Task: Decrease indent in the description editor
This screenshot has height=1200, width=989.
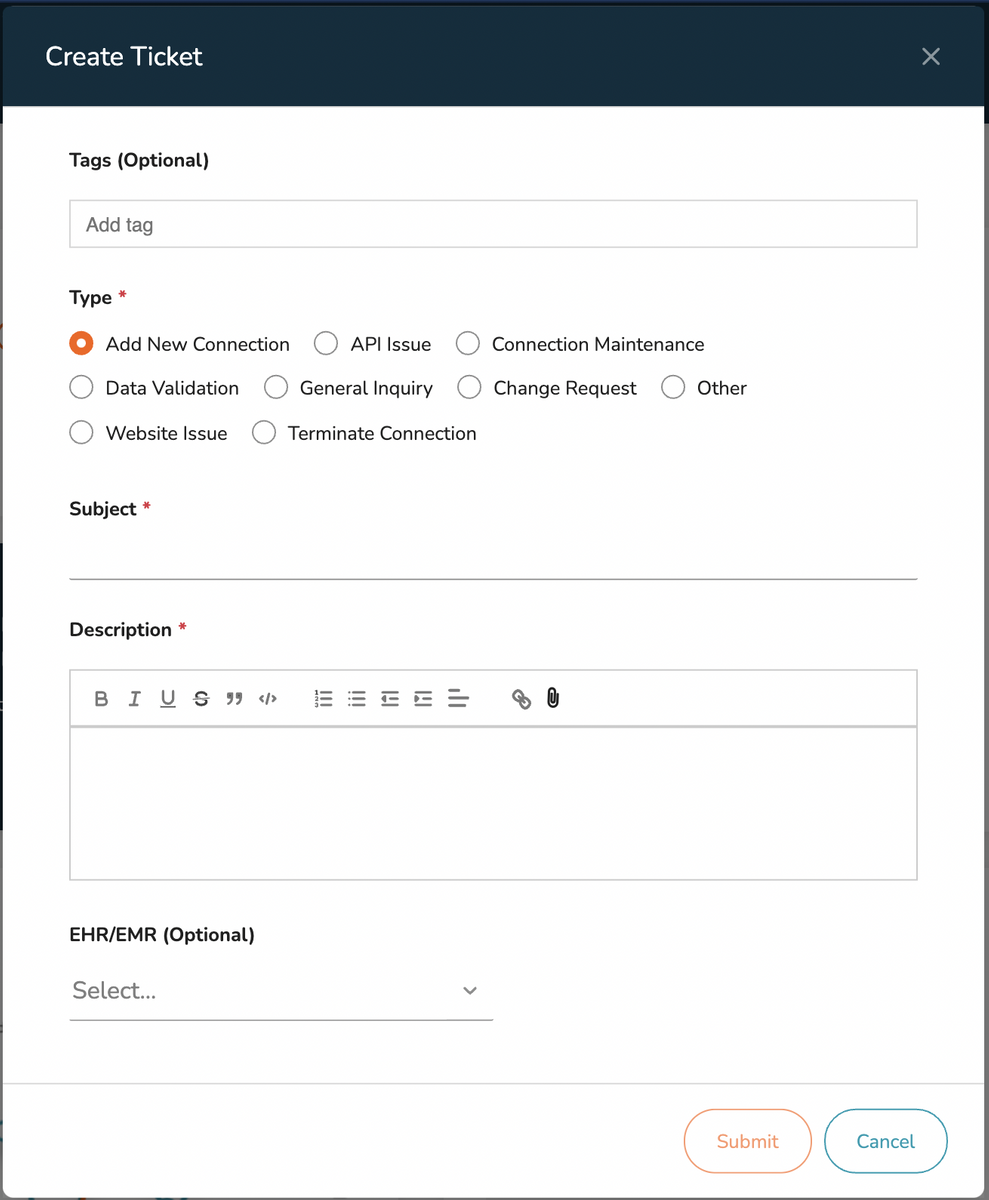Action: (x=389, y=698)
